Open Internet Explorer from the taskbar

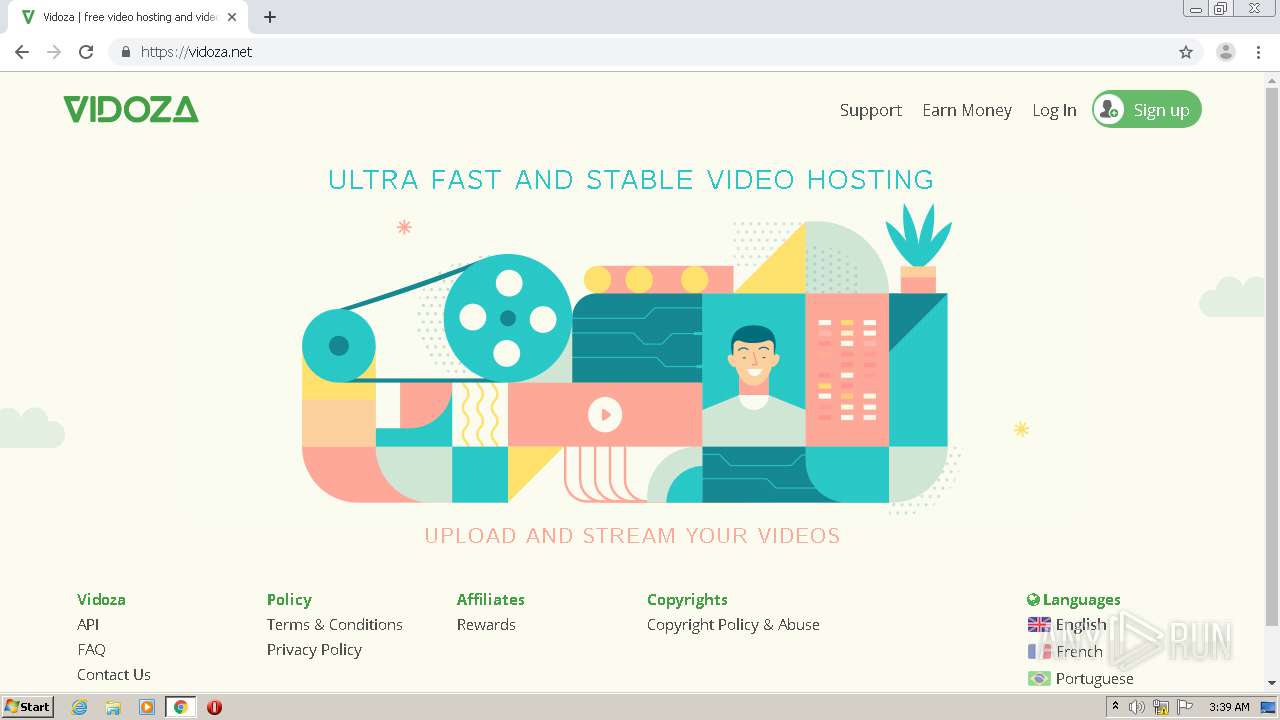79,707
